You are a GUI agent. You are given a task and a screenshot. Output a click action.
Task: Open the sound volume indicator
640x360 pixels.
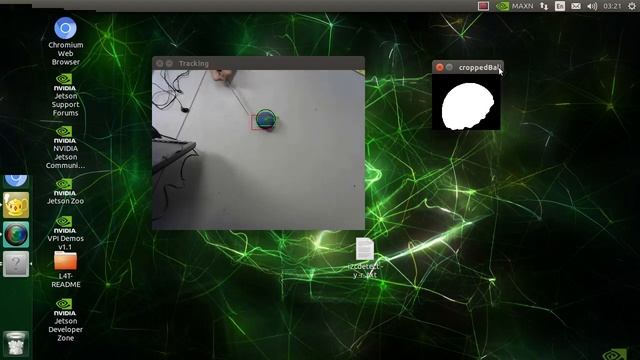tap(592, 6)
